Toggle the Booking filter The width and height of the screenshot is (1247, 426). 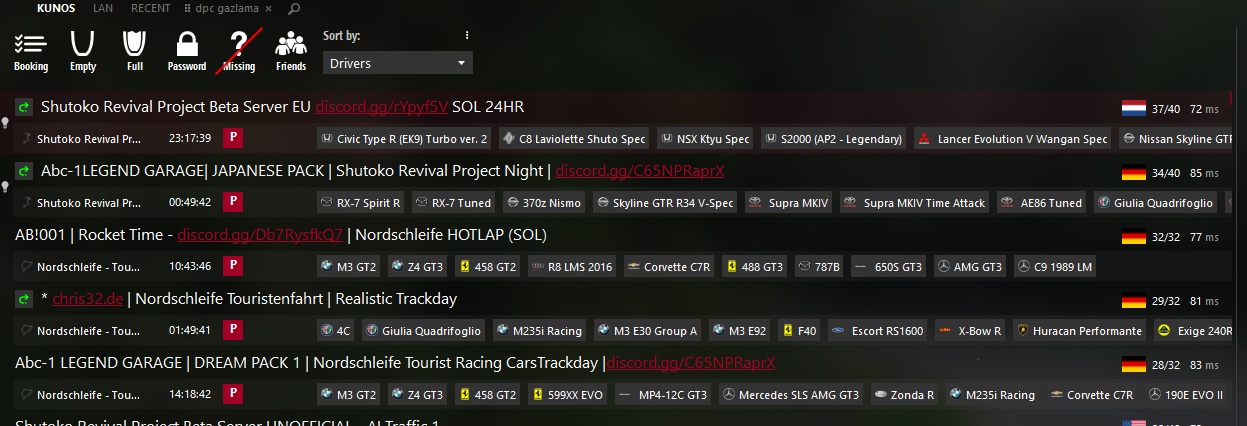tap(31, 51)
